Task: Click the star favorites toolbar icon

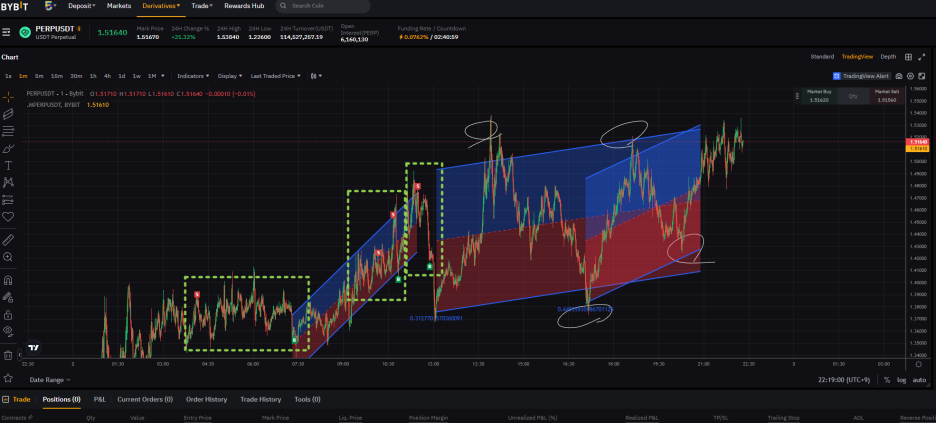Action: click(x=8, y=378)
